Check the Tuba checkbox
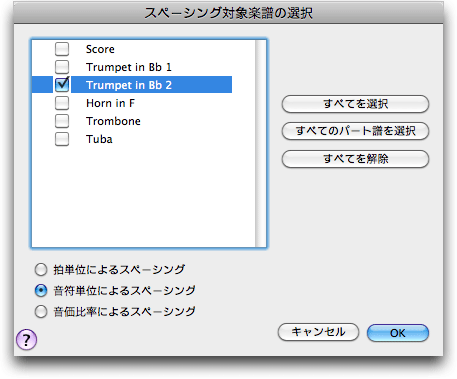This screenshot has height=379, width=457. point(62,139)
